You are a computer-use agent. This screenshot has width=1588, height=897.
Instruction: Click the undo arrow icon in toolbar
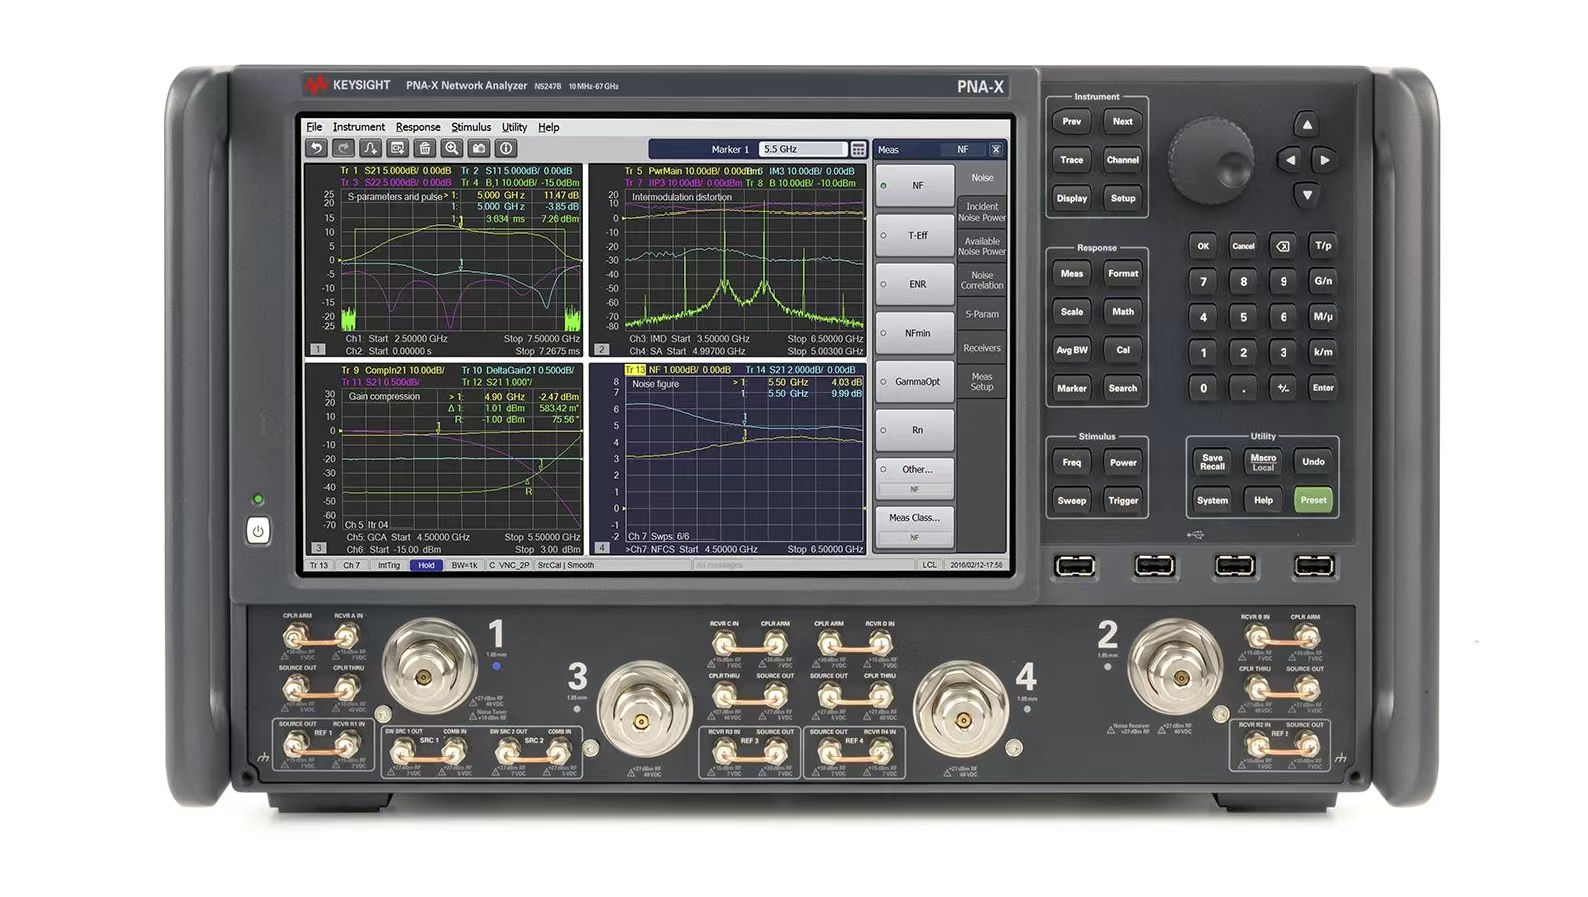317,149
